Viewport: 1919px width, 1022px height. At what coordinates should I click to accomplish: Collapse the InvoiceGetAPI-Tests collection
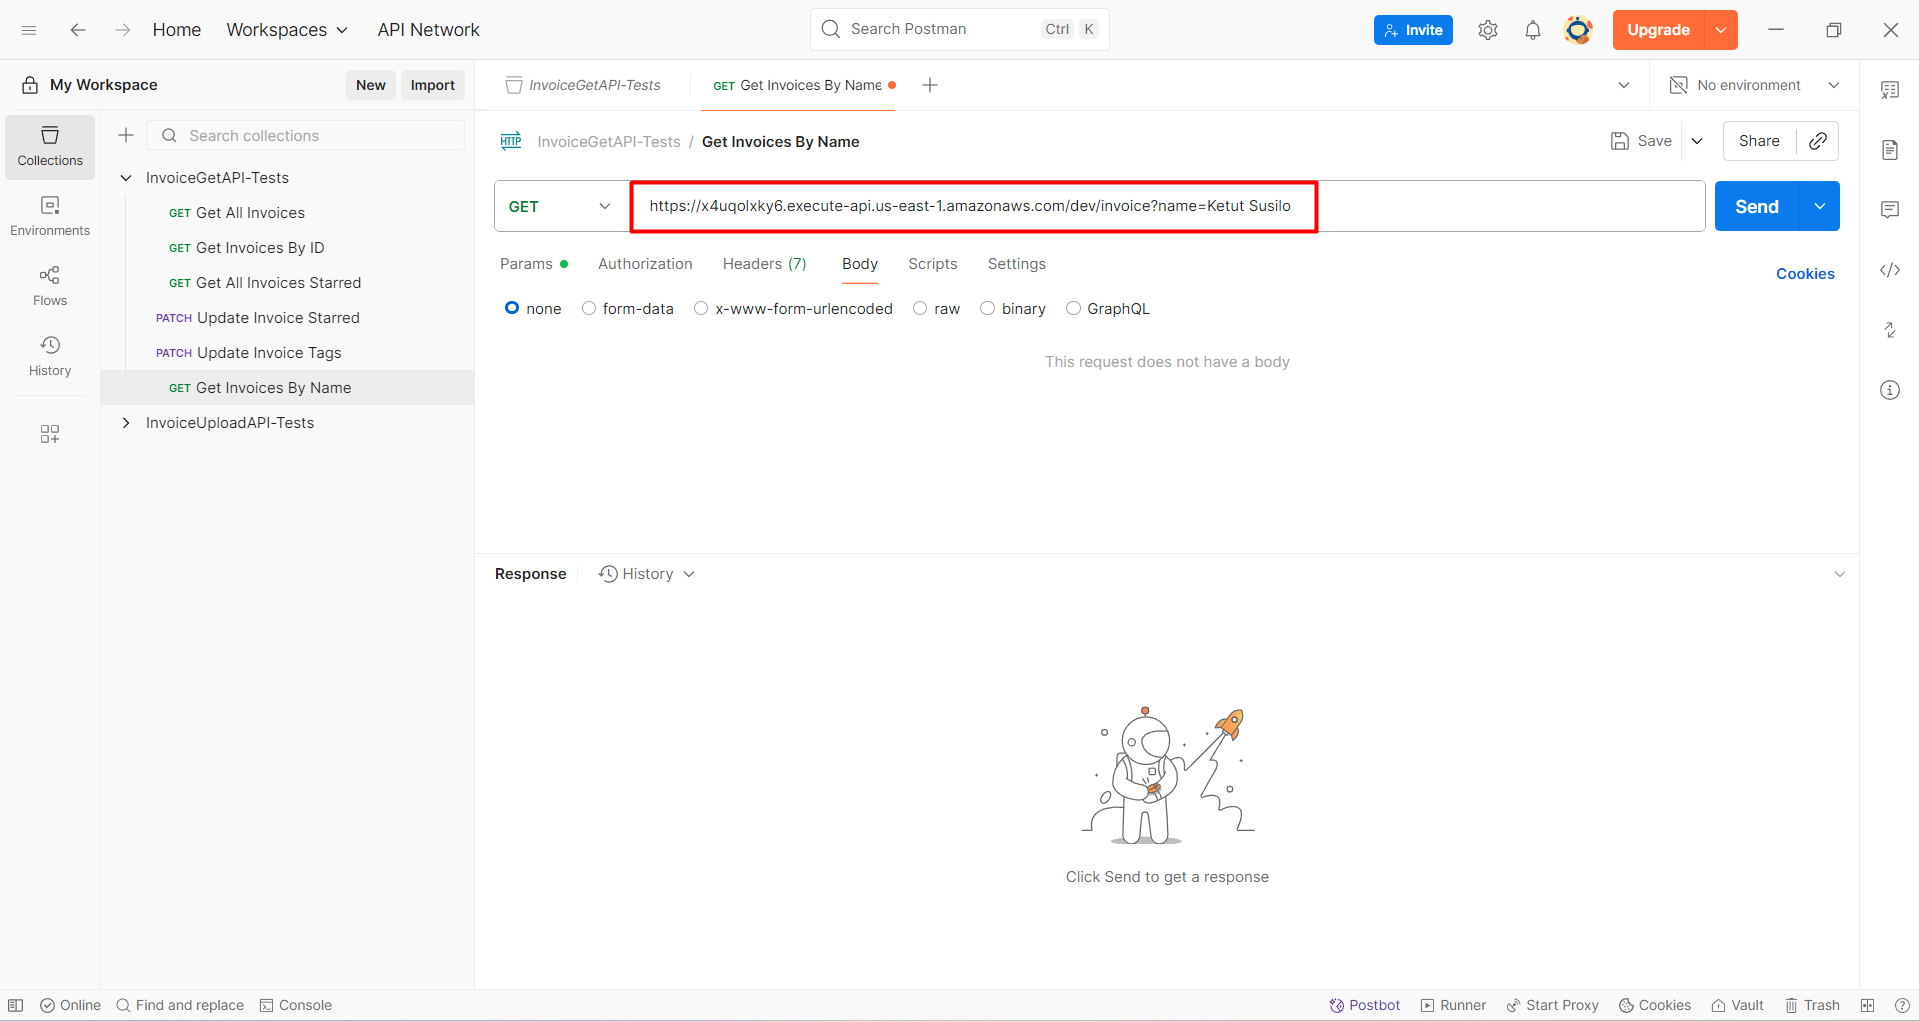click(x=126, y=177)
